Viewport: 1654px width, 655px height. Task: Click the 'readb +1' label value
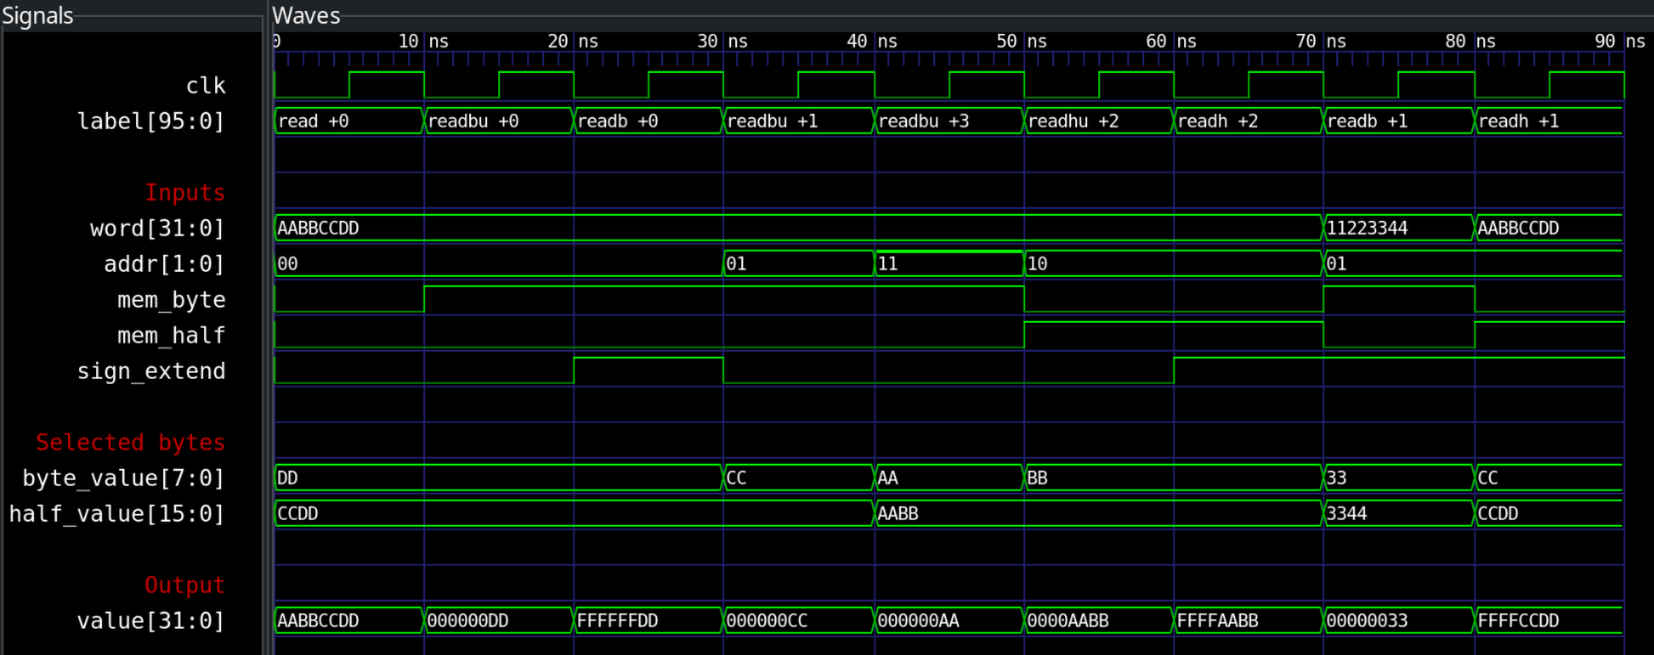tap(1398, 121)
